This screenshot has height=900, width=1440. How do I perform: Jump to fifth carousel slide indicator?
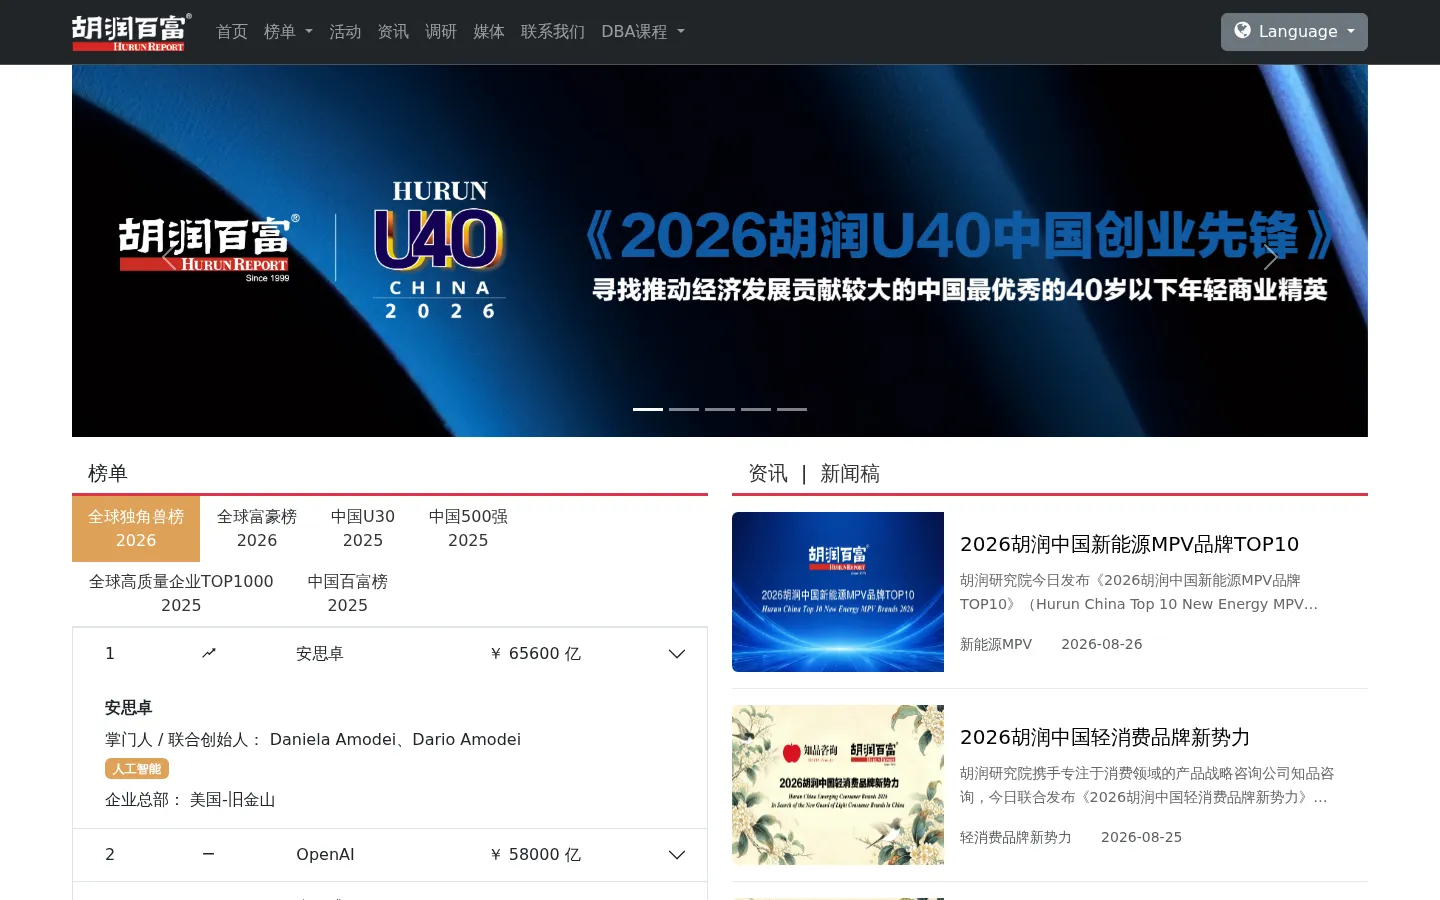click(792, 409)
